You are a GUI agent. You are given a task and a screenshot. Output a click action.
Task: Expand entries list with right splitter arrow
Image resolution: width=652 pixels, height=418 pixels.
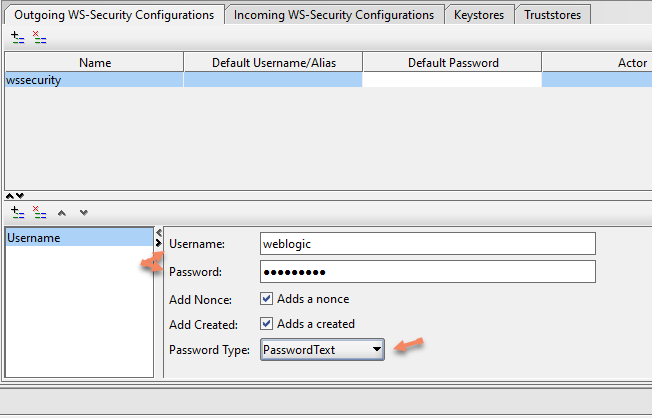coord(158,243)
